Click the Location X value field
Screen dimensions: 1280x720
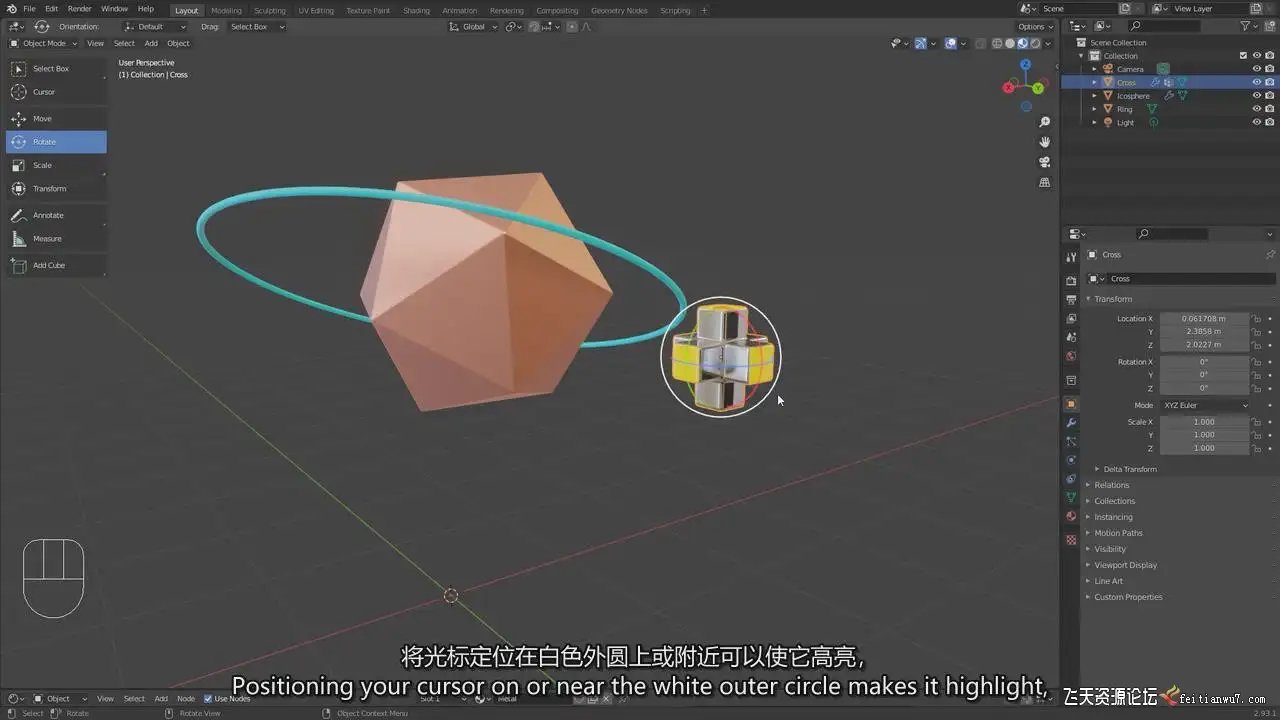click(1205, 319)
